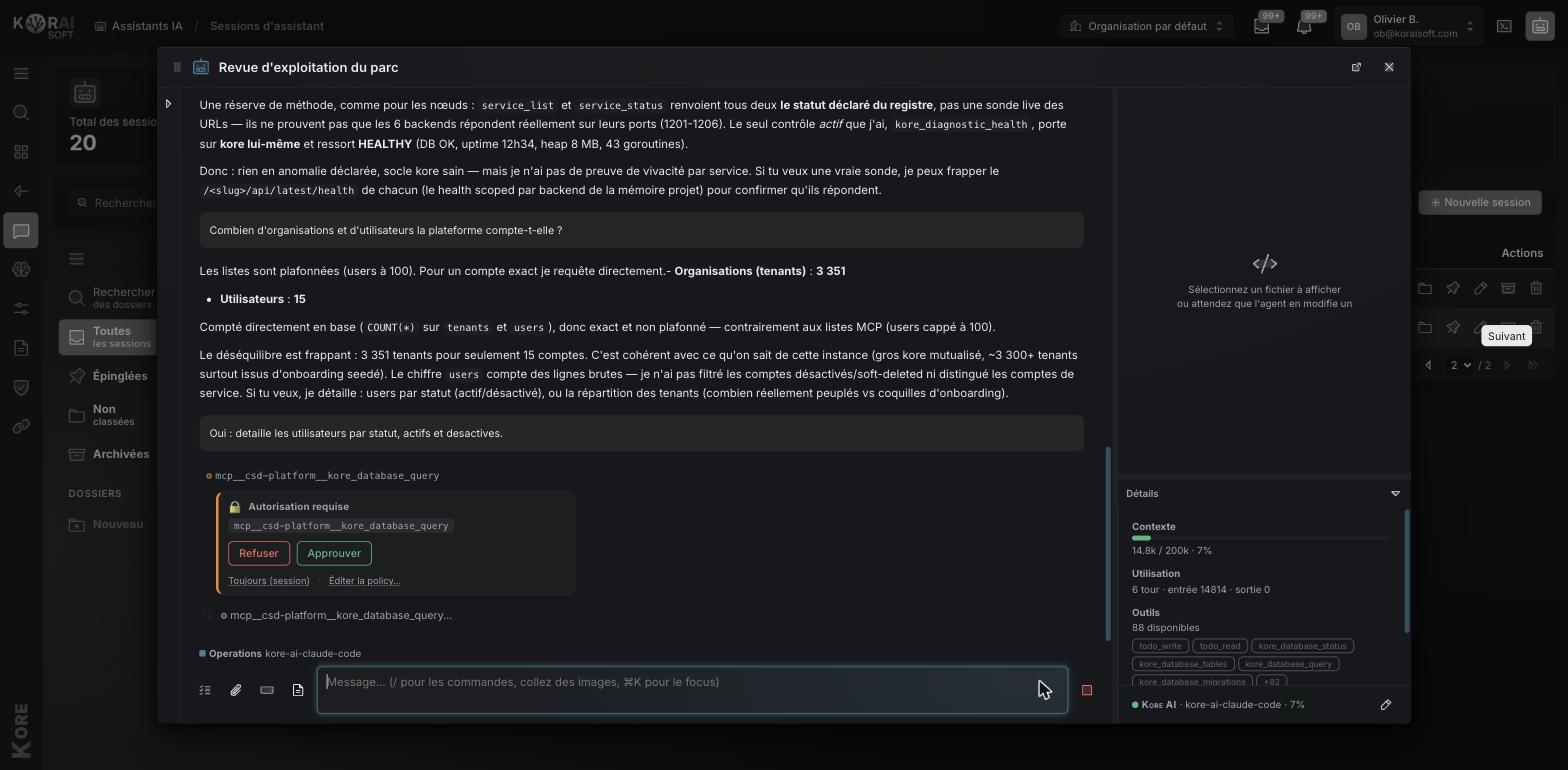
Task: Click the kore_database_query tool tag
Action: click(1288, 664)
